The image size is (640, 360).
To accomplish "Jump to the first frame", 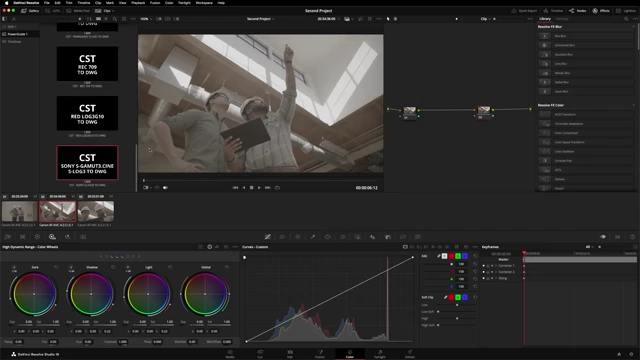I will coord(235,188).
